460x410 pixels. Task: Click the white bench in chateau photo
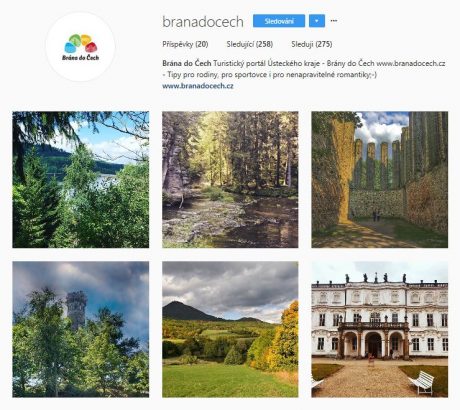(422, 382)
